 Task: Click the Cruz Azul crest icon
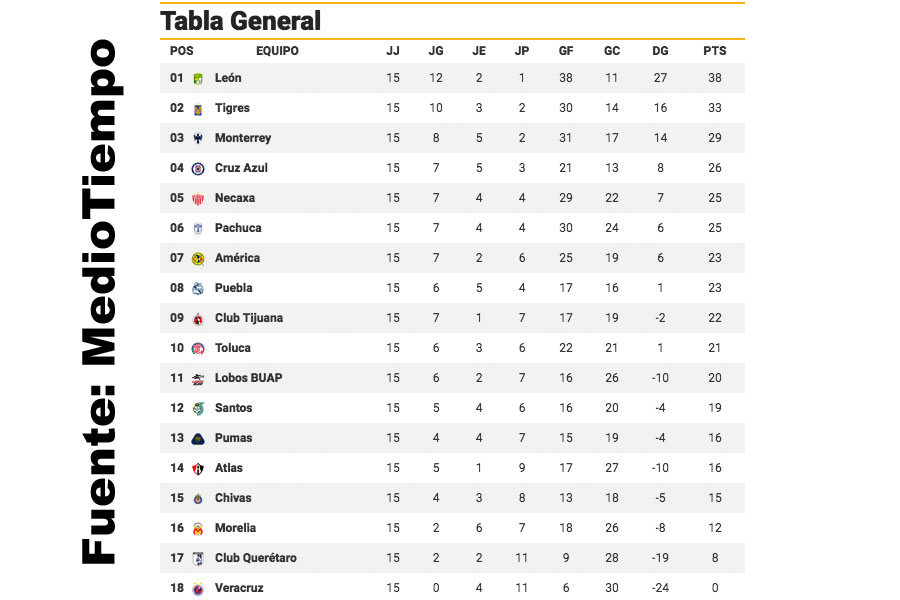coord(198,168)
